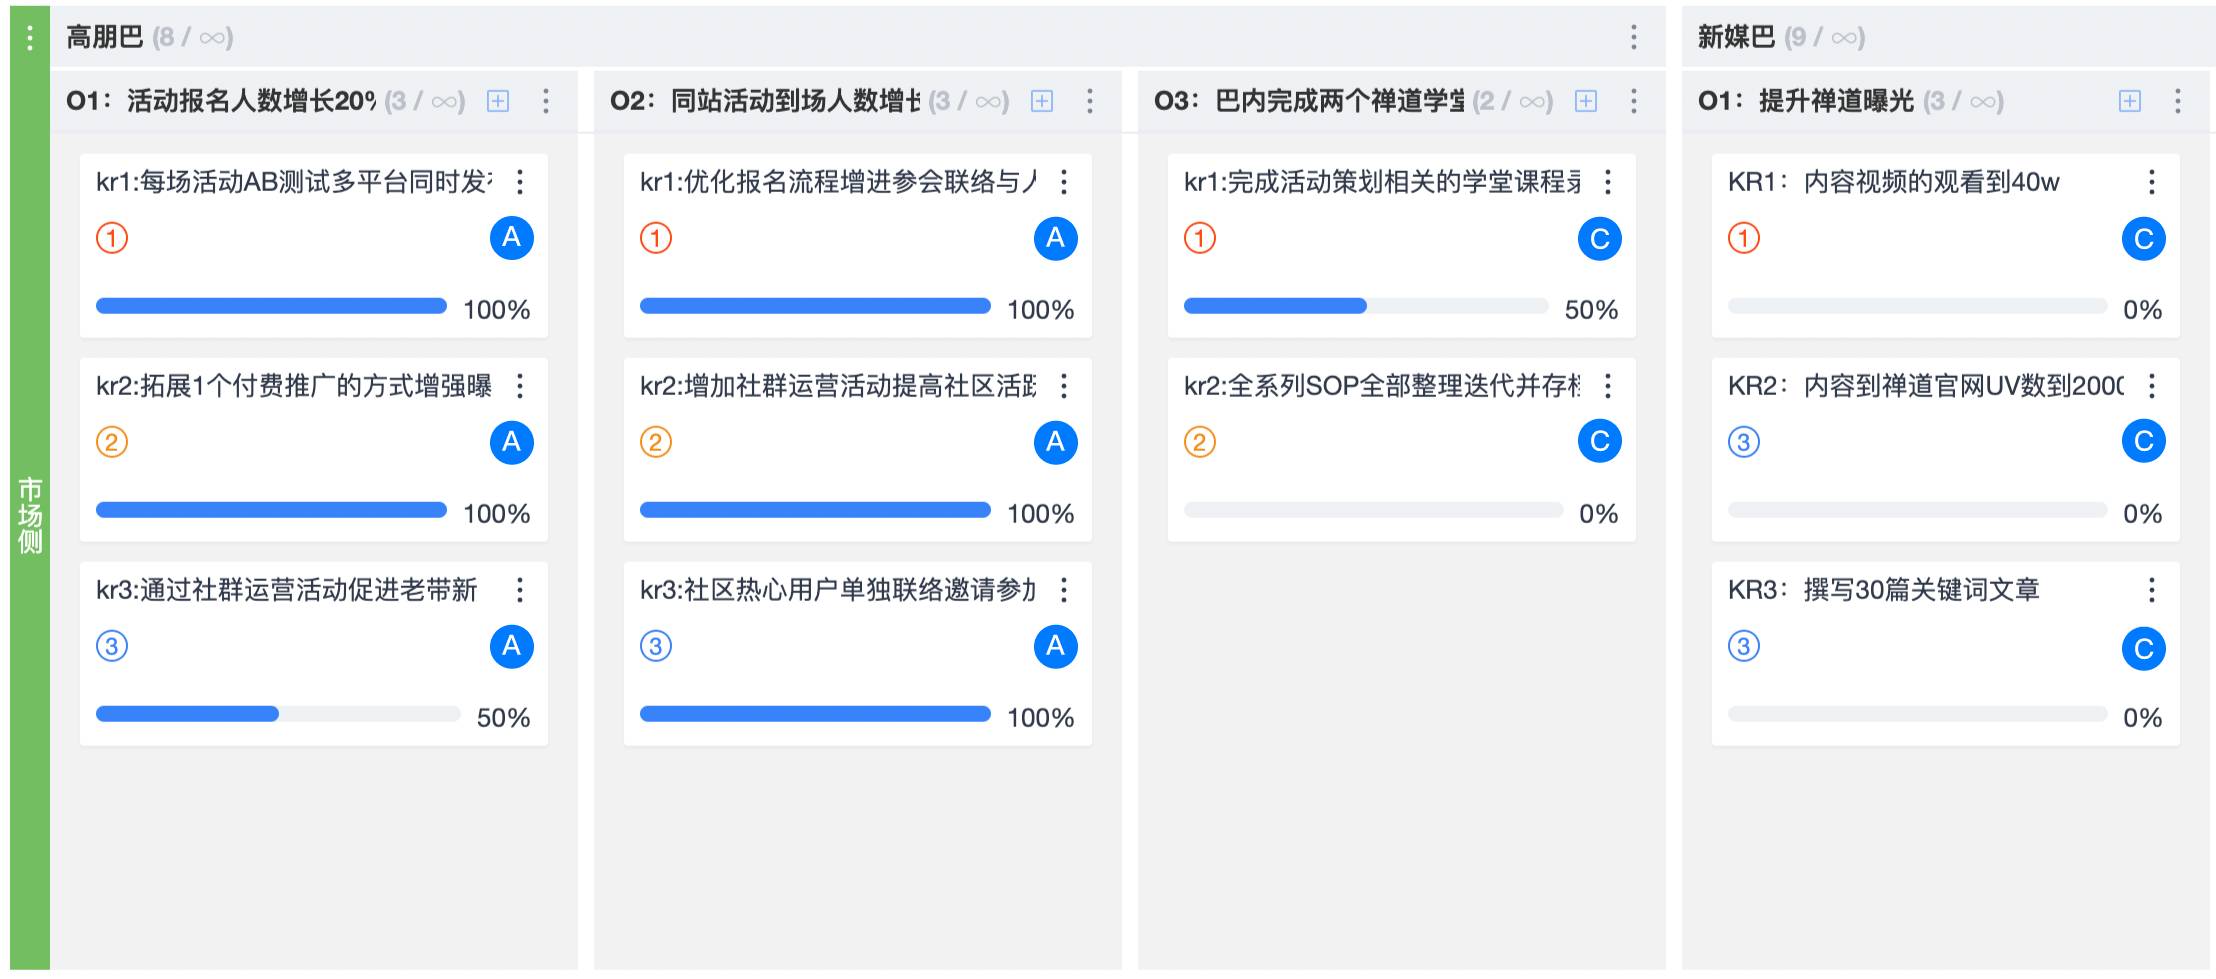2216x979 pixels.
Task: Click the plus icon on the O2 同站活动到场人数 column
Action: (x=1042, y=101)
